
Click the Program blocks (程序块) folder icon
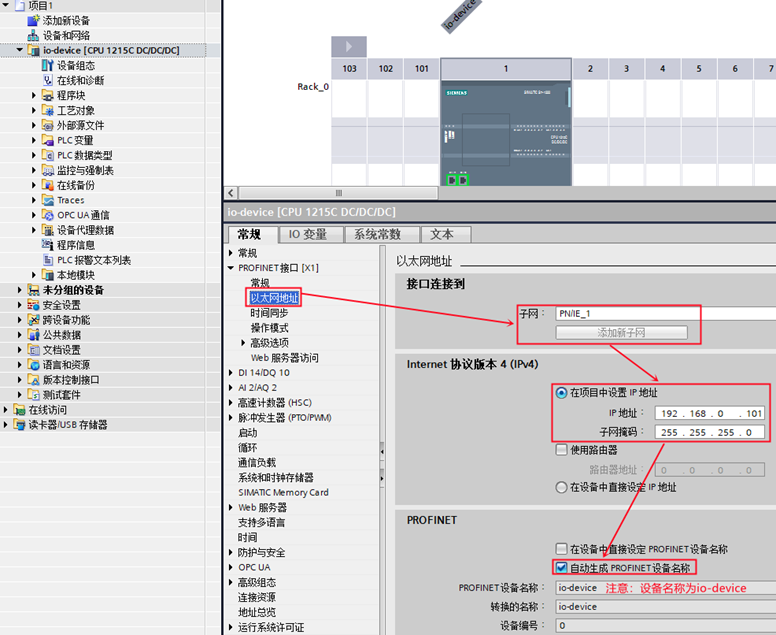[x=48, y=95]
